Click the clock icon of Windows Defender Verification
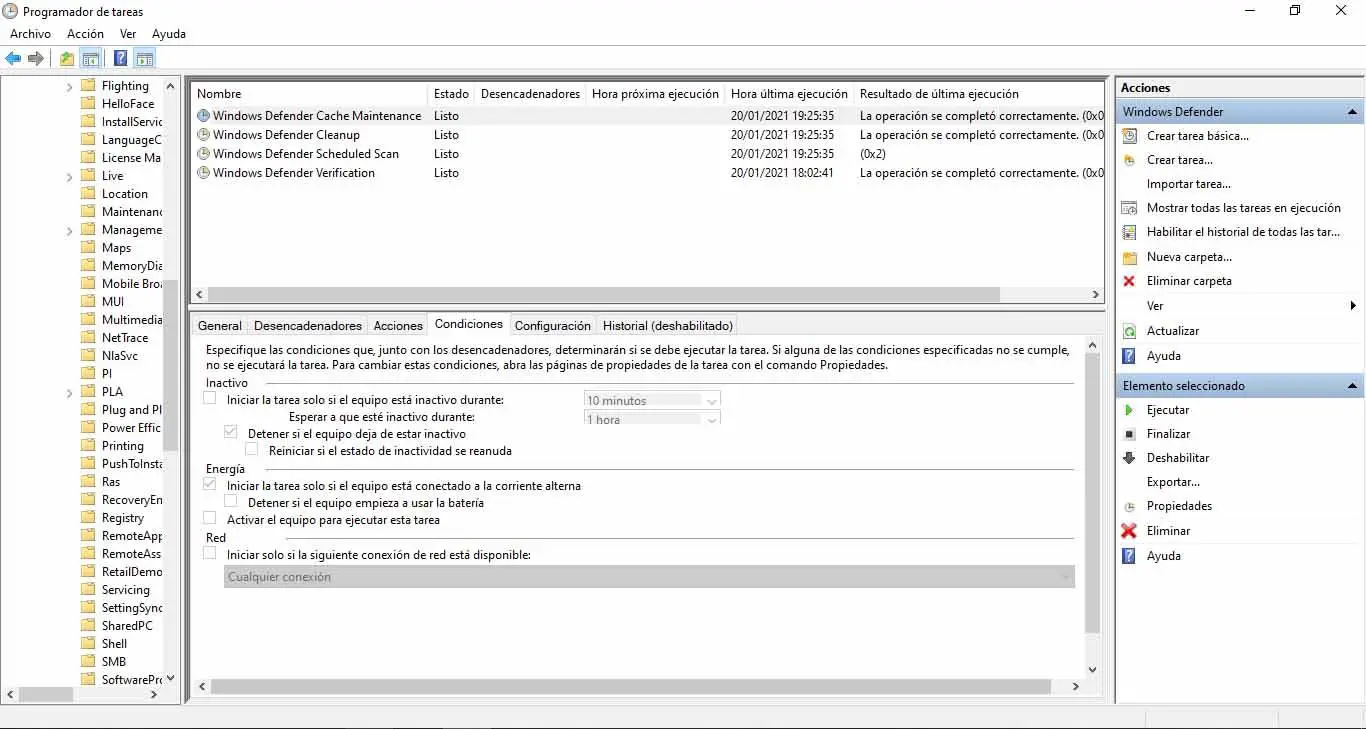The image size is (1366, 729). click(204, 173)
